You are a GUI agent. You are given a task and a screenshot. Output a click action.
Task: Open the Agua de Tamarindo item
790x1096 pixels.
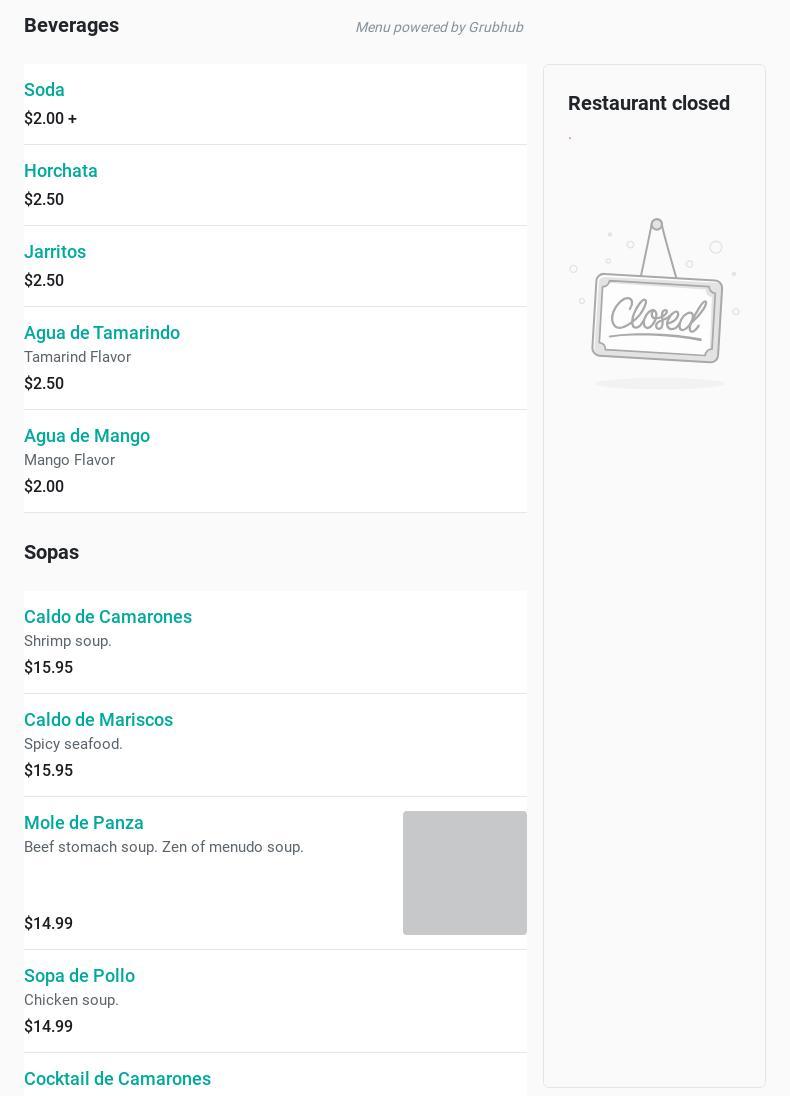point(102,333)
